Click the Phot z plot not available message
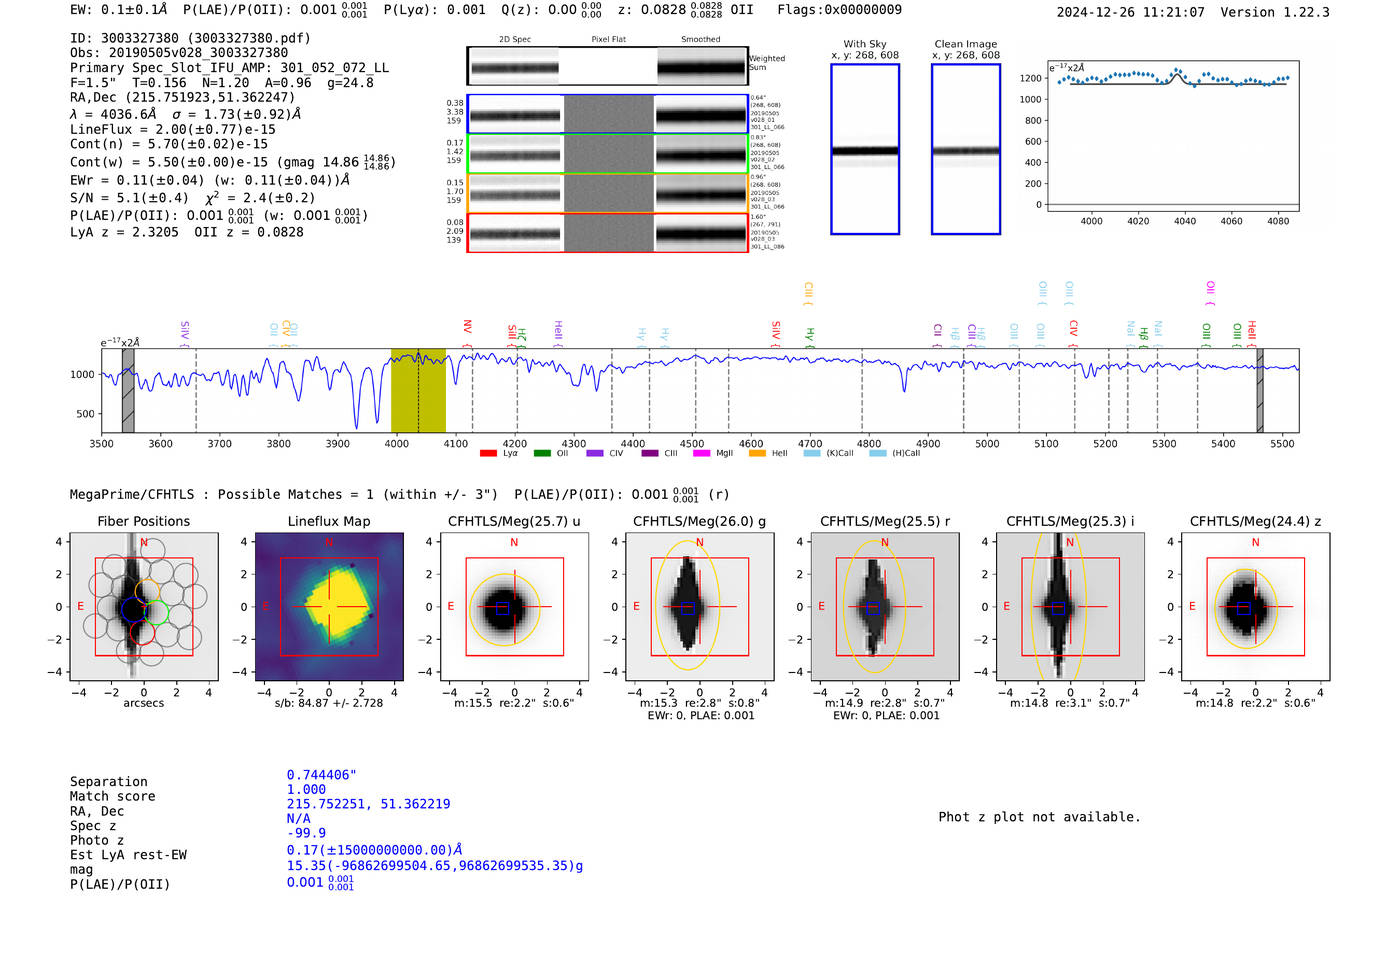 pos(1039,817)
